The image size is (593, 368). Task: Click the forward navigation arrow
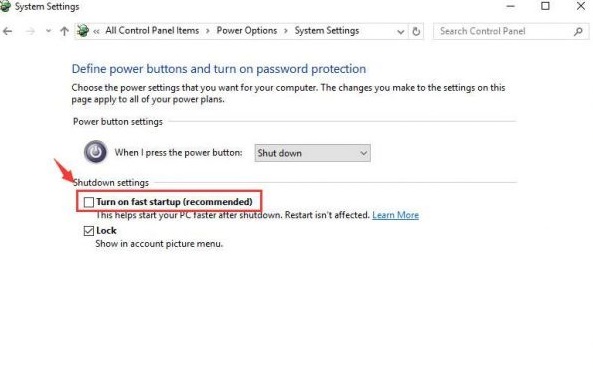30,31
